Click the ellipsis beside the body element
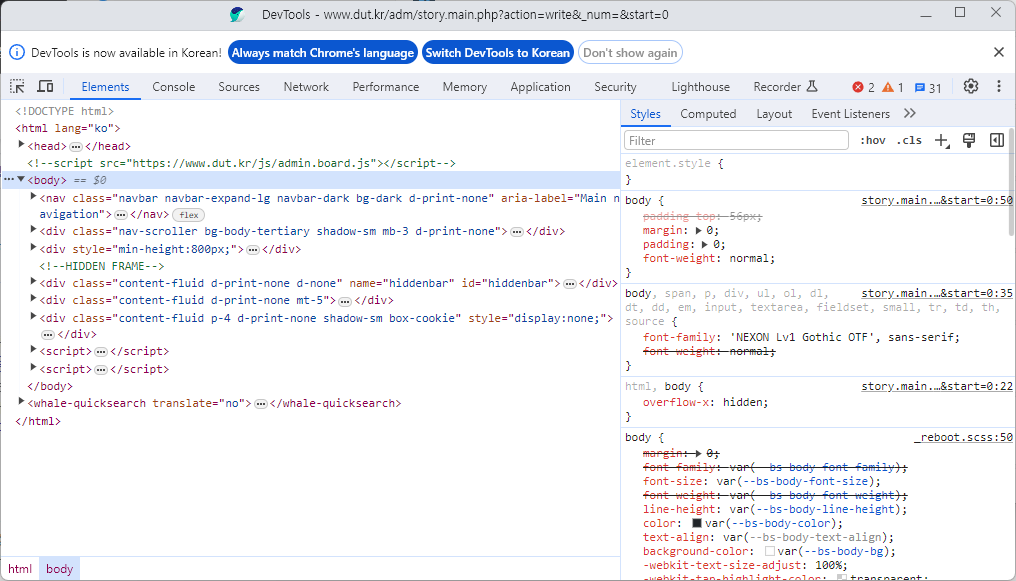This screenshot has height=581, width=1016. [8, 179]
